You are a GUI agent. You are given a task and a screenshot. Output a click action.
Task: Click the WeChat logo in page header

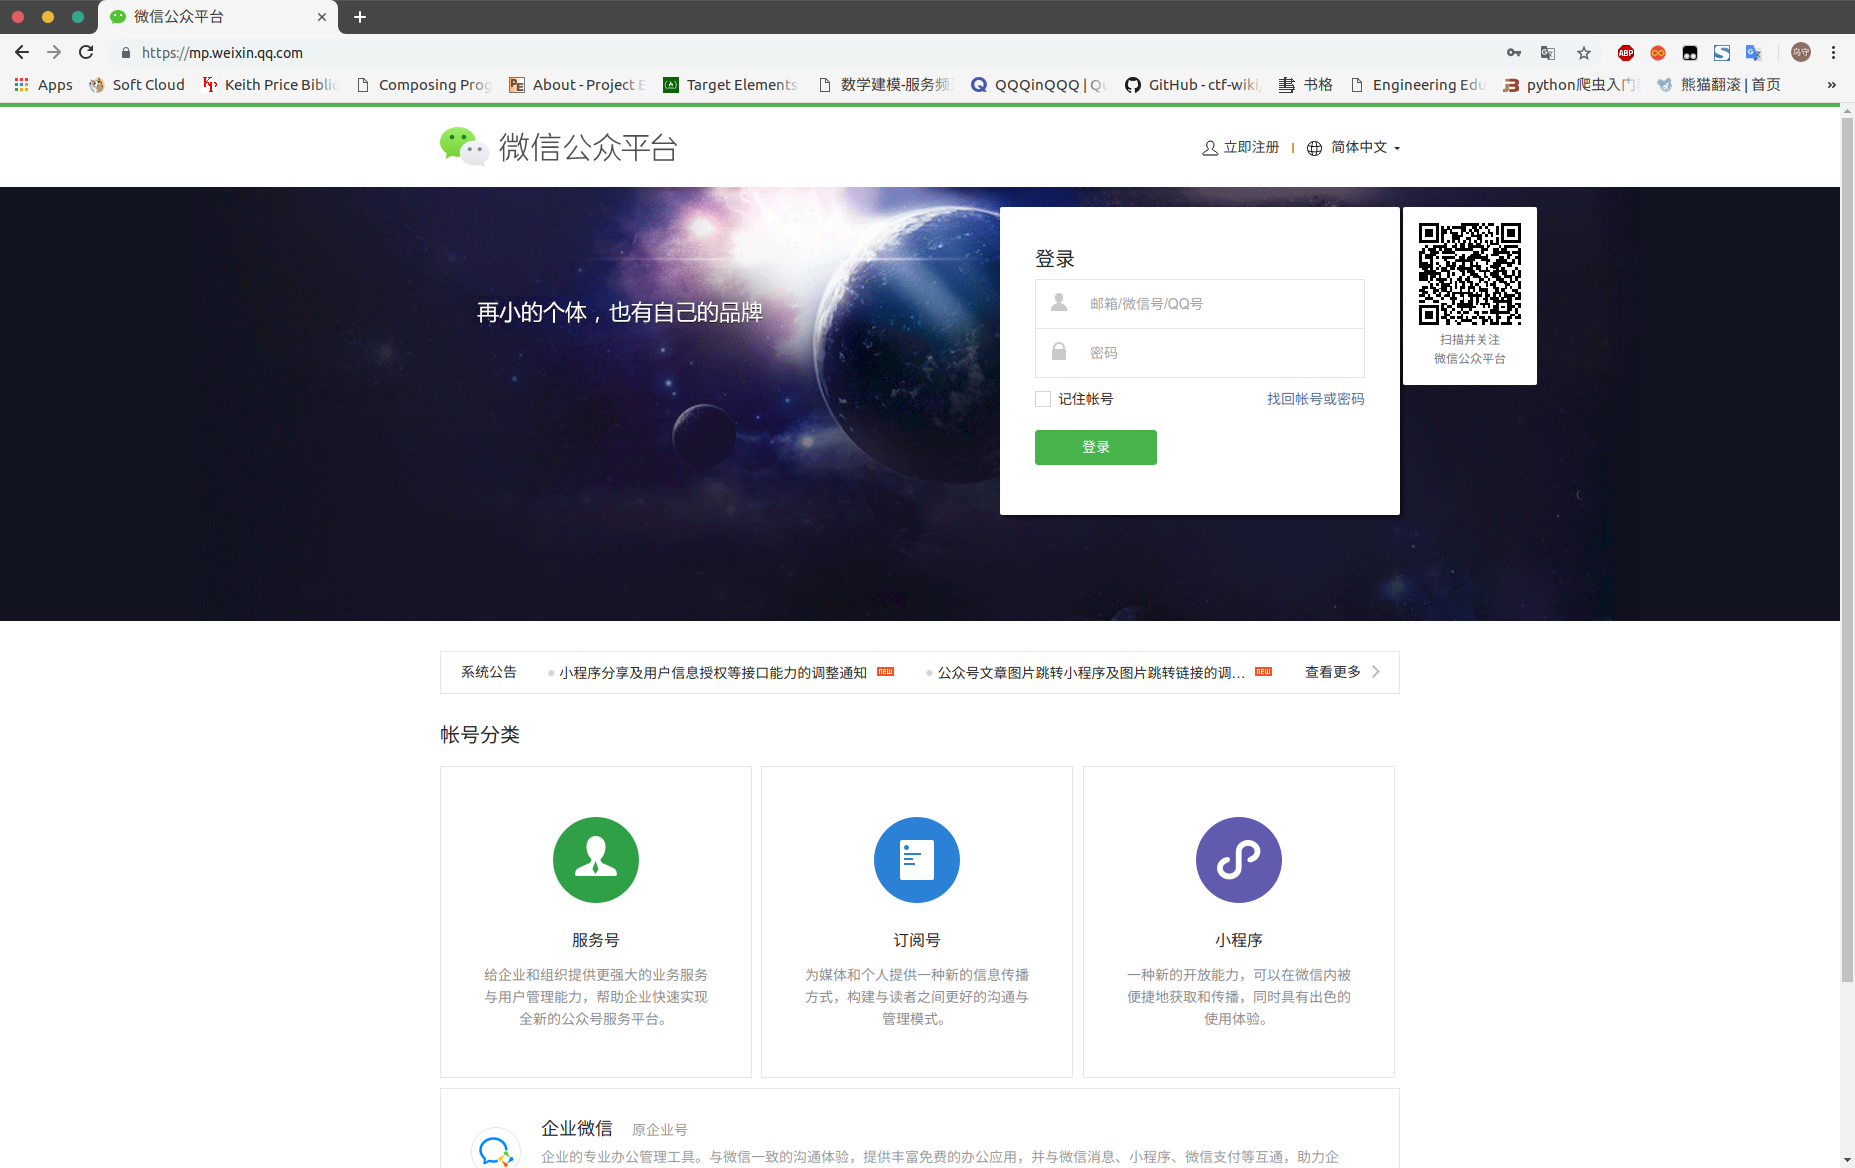pos(464,147)
